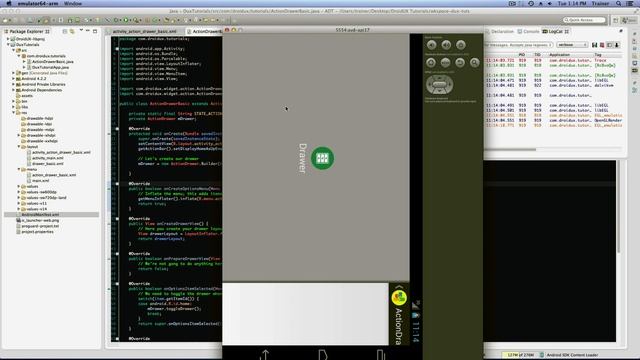Expand Android Dependencies

click(13, 90)
